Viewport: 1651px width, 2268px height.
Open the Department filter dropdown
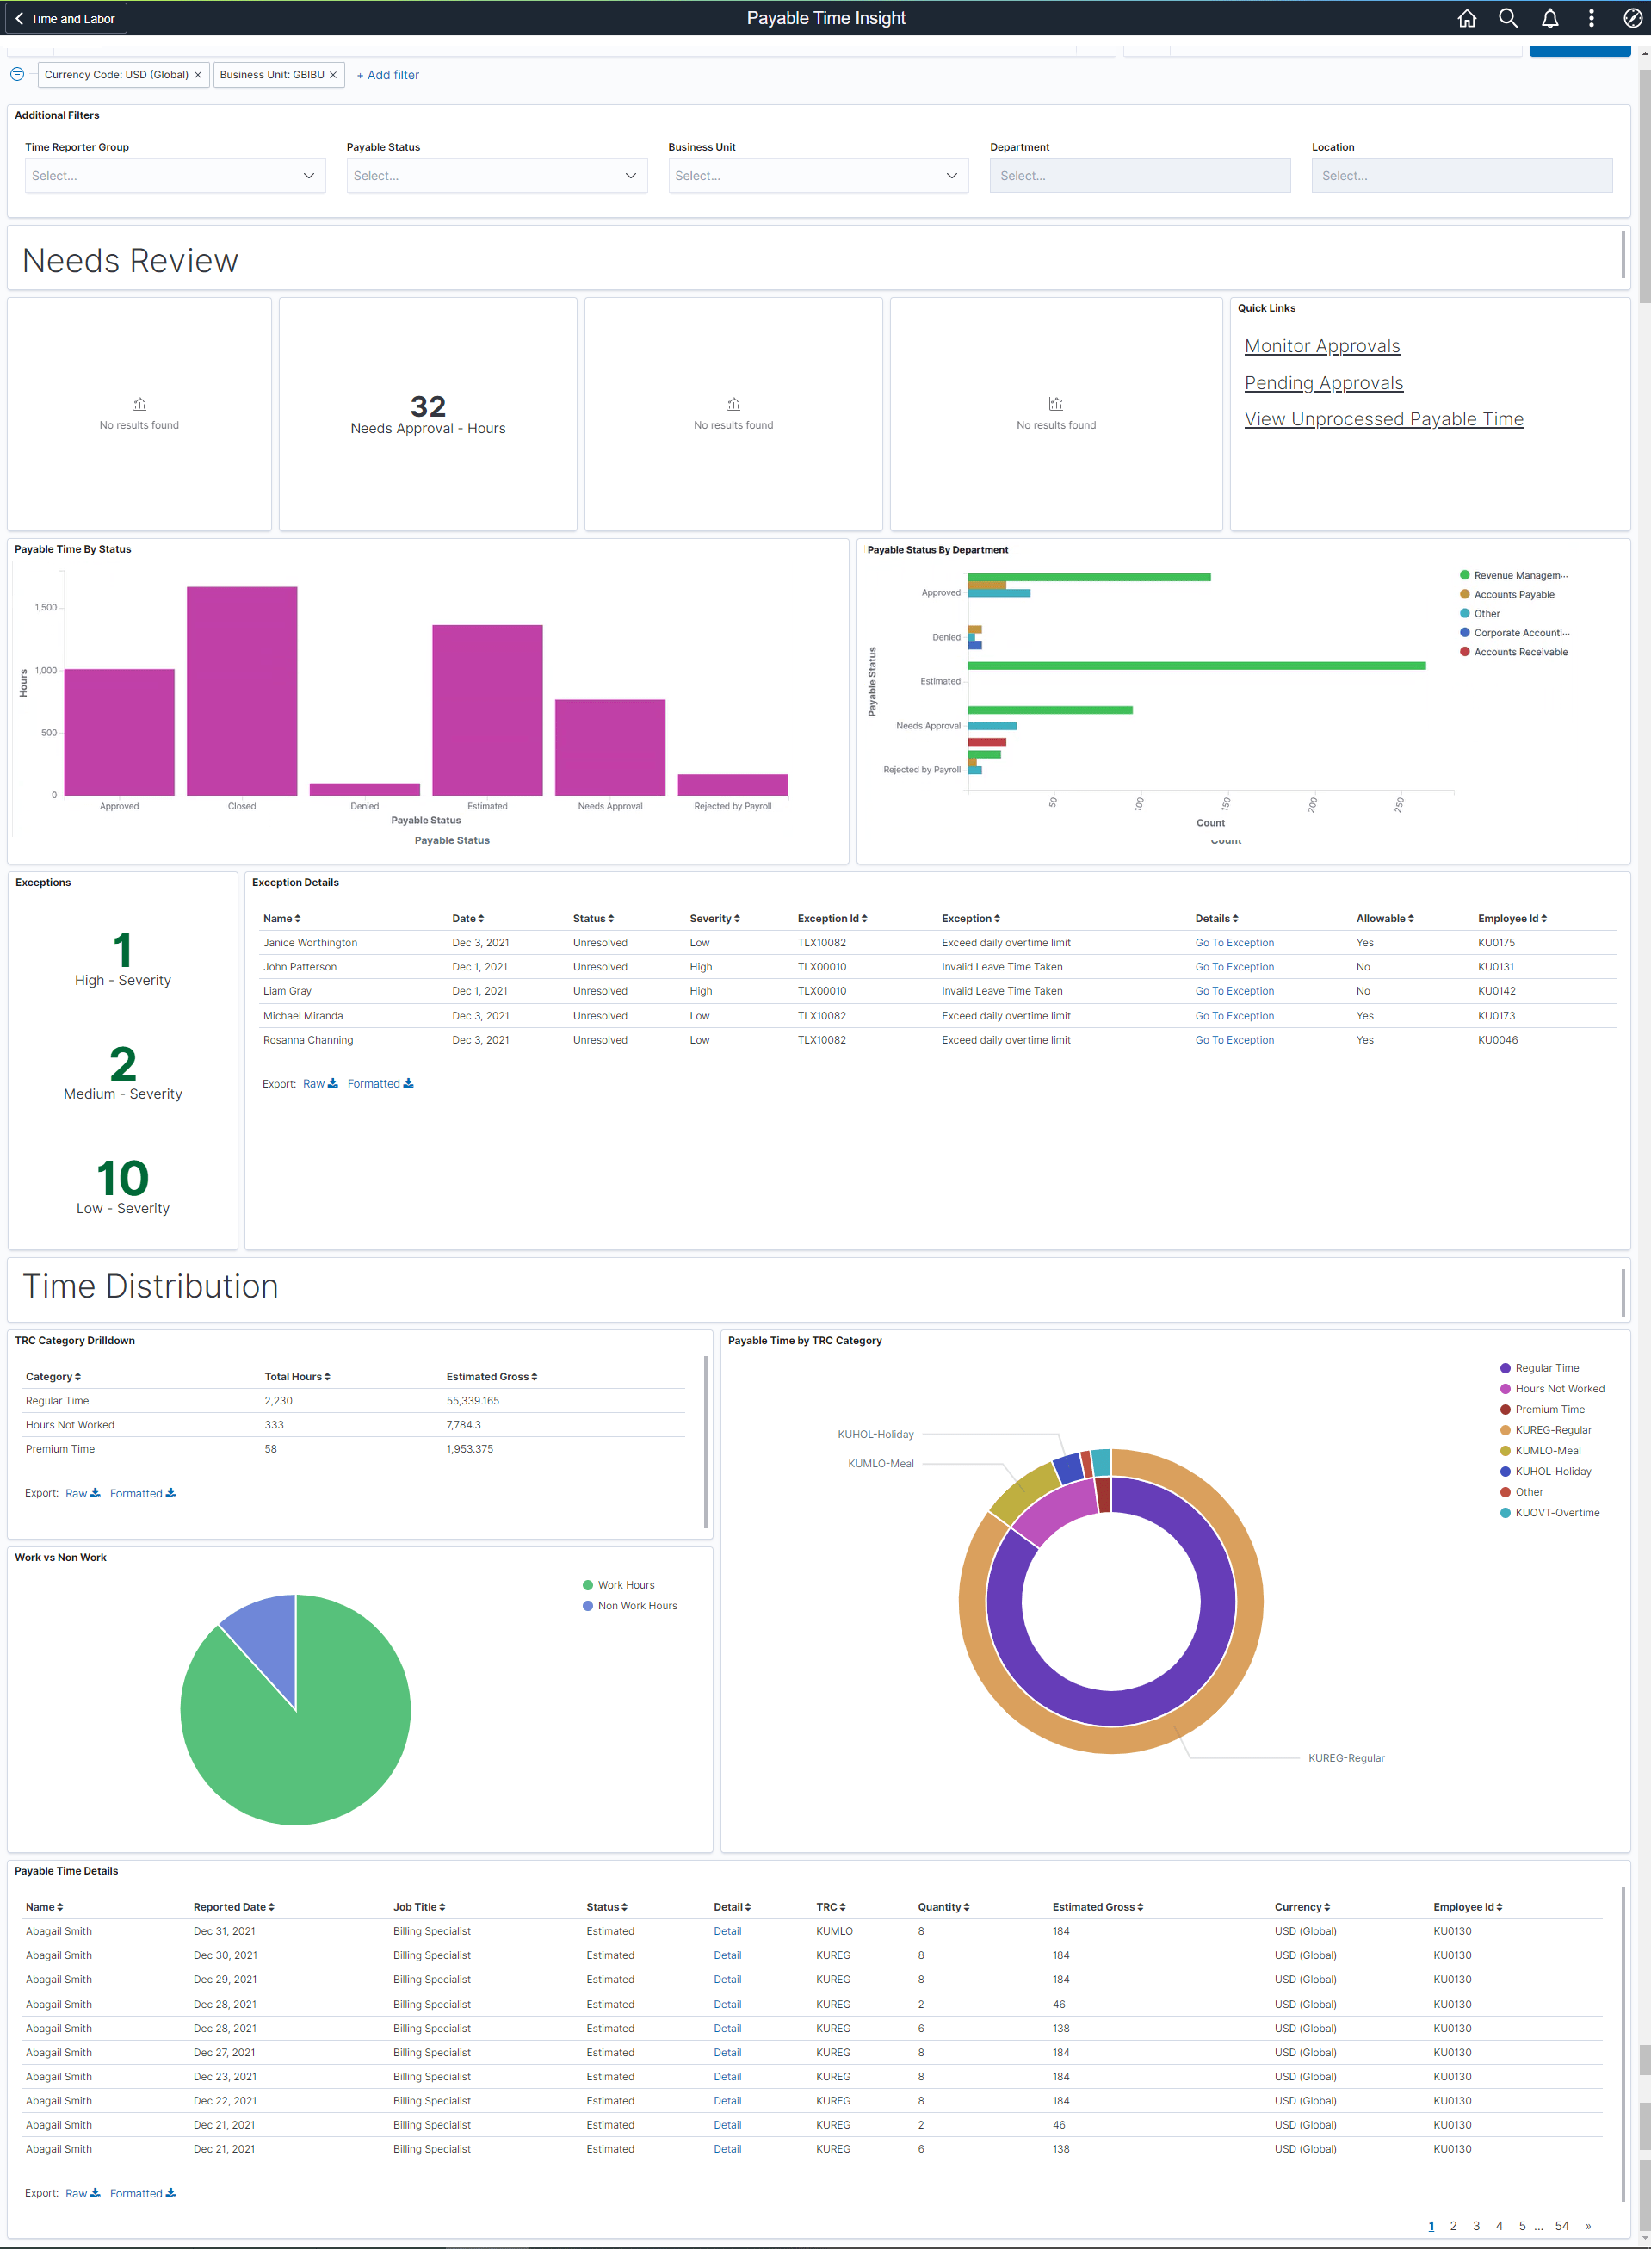pyautogui.click(x=1140, y=175)
